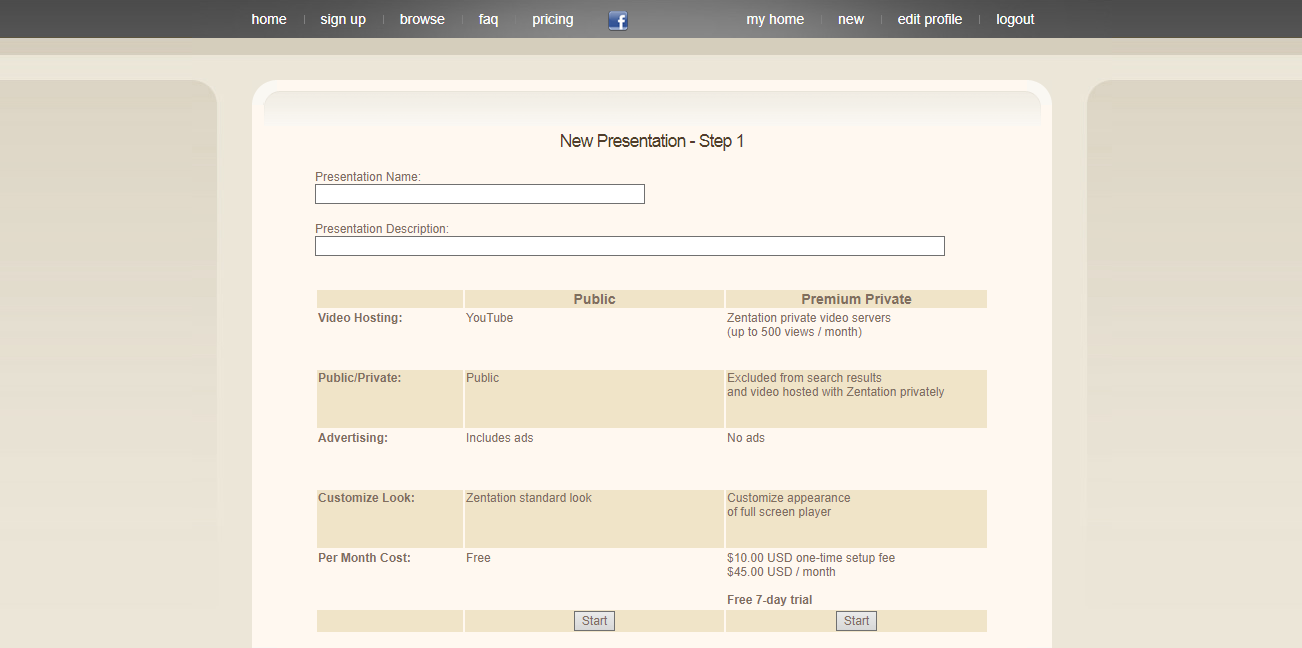The height and width of the screenshot is (648, 1302).
Task: Focus the Presentation Name field
Action: (x=480, y=194)
